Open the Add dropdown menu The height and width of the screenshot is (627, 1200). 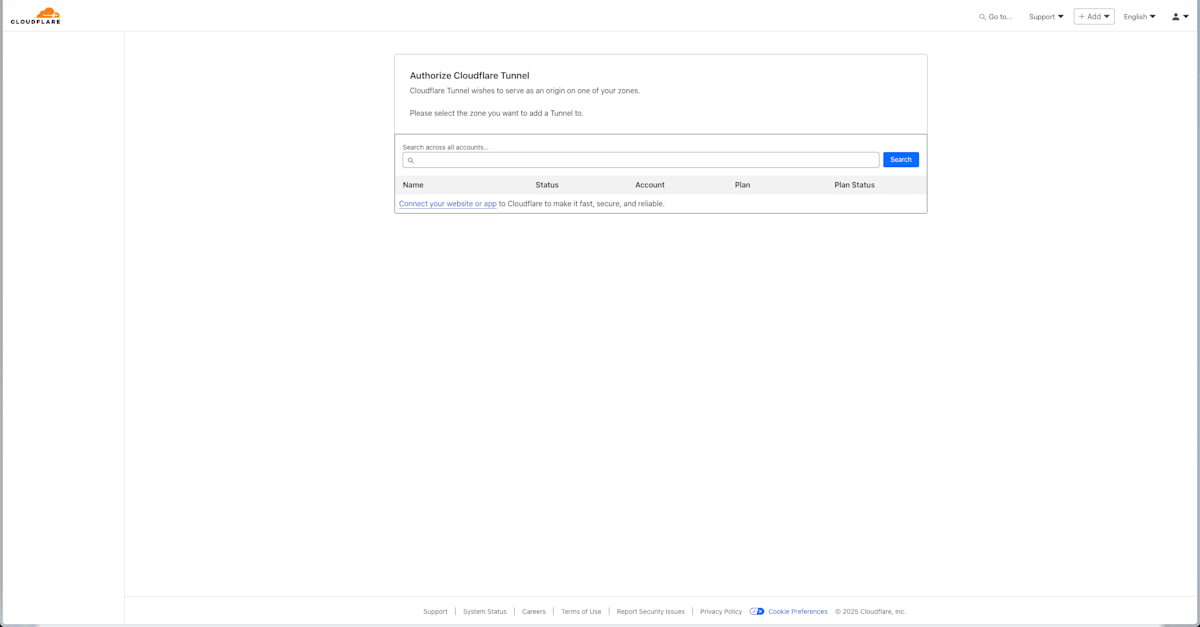(x=1094, y=17)
